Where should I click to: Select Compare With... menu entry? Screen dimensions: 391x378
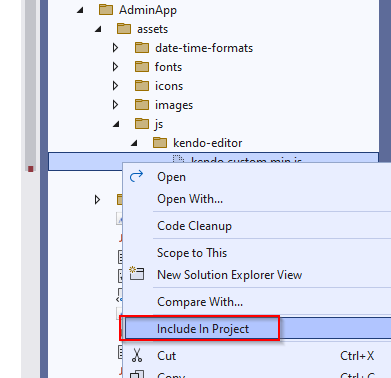(x=200, y=302)
